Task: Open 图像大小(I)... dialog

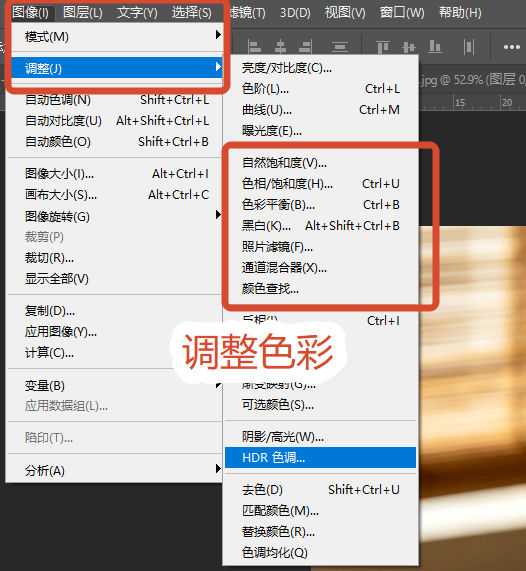Action: (115, 174)
